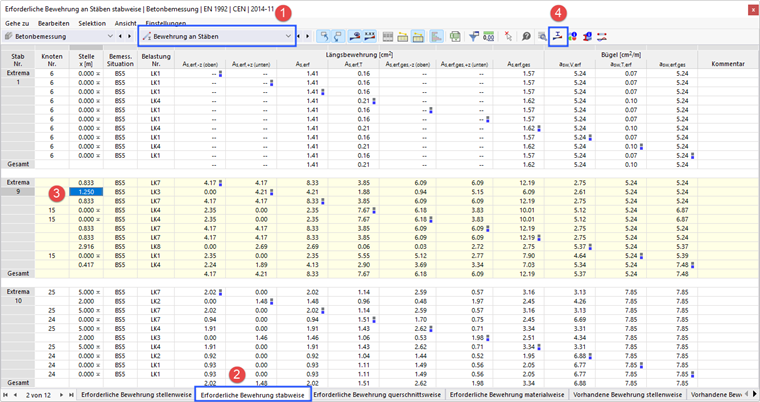Jump to last table page arrow
The width and height of the screenshot is (760, 402).
point(71,395)
